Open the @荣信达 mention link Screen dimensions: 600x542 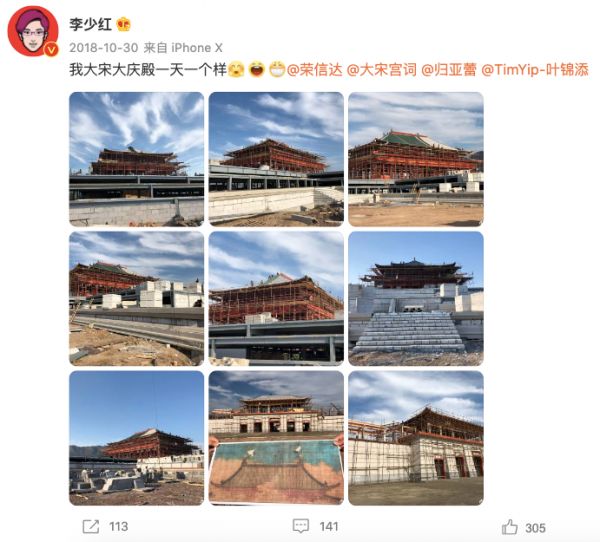pos(314,70)
